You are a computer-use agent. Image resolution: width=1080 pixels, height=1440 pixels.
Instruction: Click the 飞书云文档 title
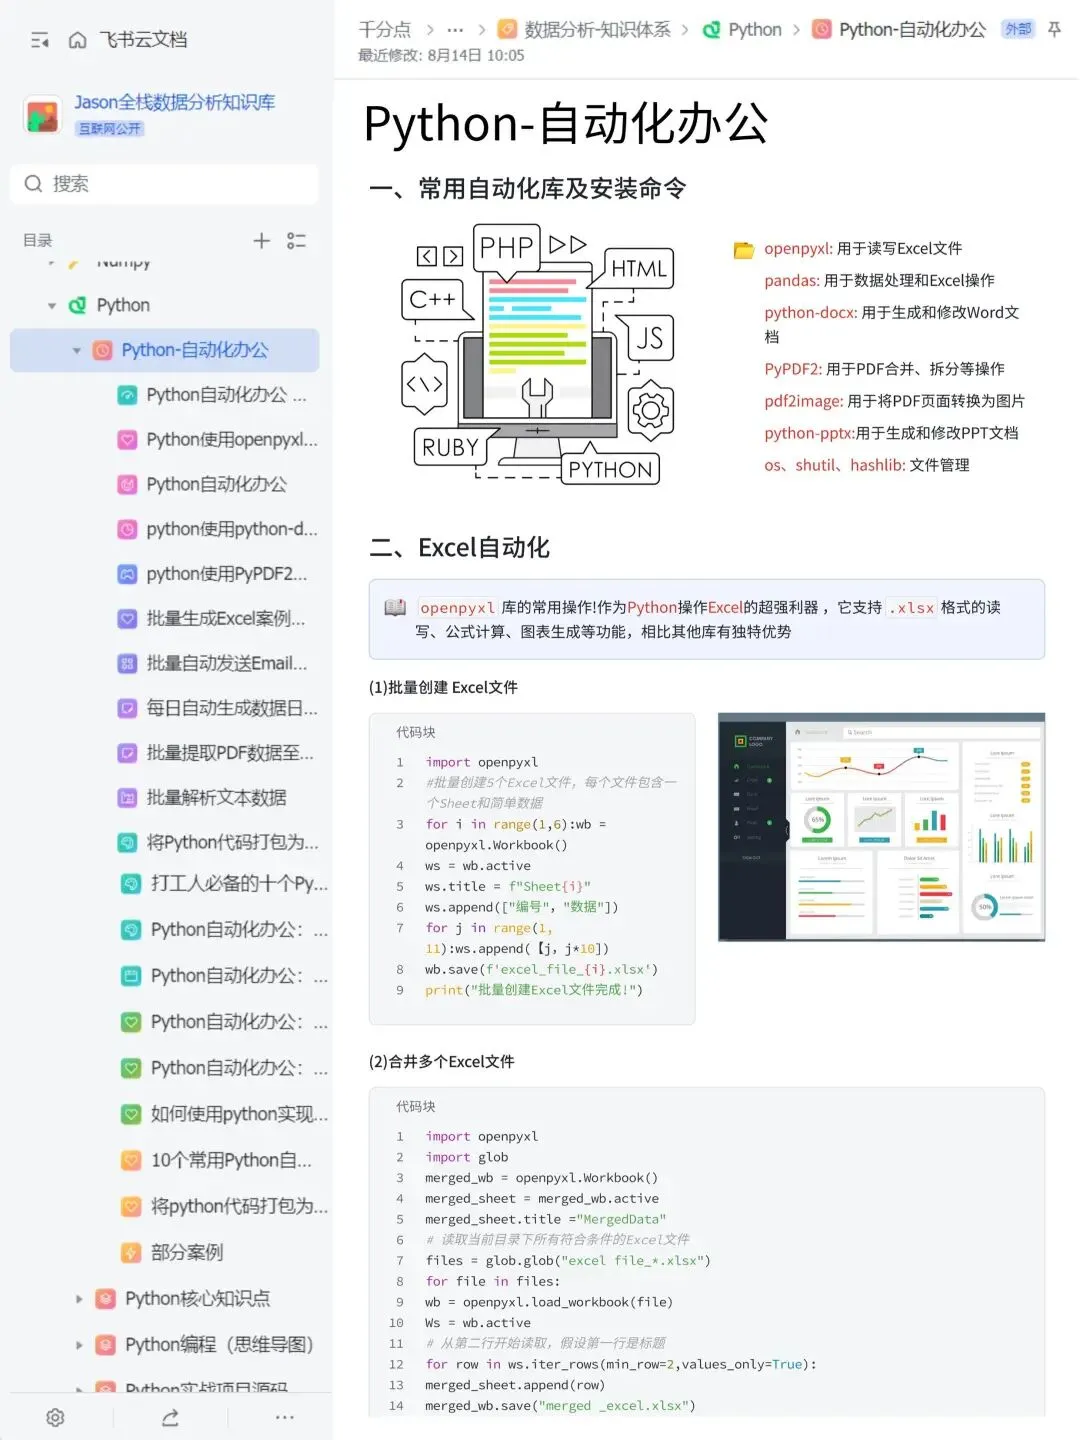[143, 40]
